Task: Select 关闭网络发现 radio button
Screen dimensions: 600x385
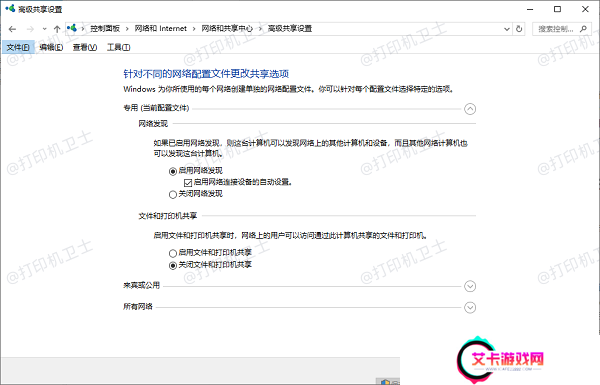Action: coord(173,194)
